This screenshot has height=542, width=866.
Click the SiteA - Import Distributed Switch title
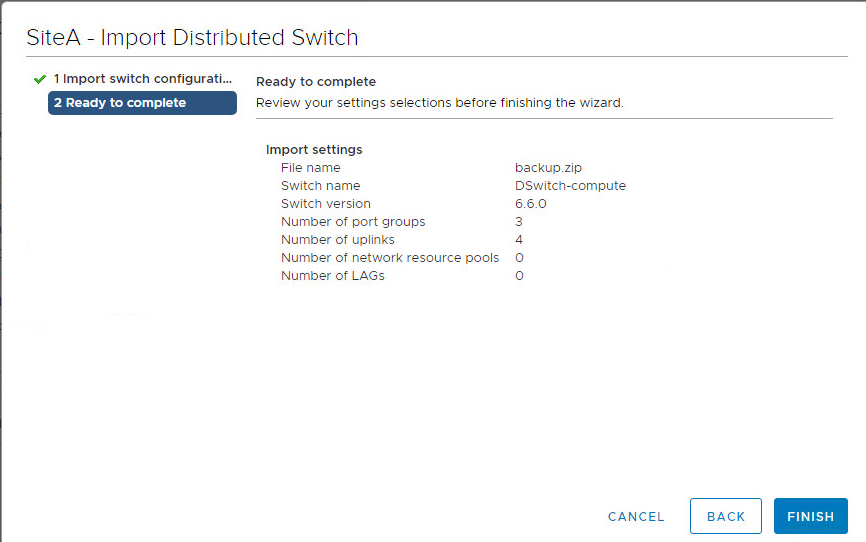click(192, 38)
